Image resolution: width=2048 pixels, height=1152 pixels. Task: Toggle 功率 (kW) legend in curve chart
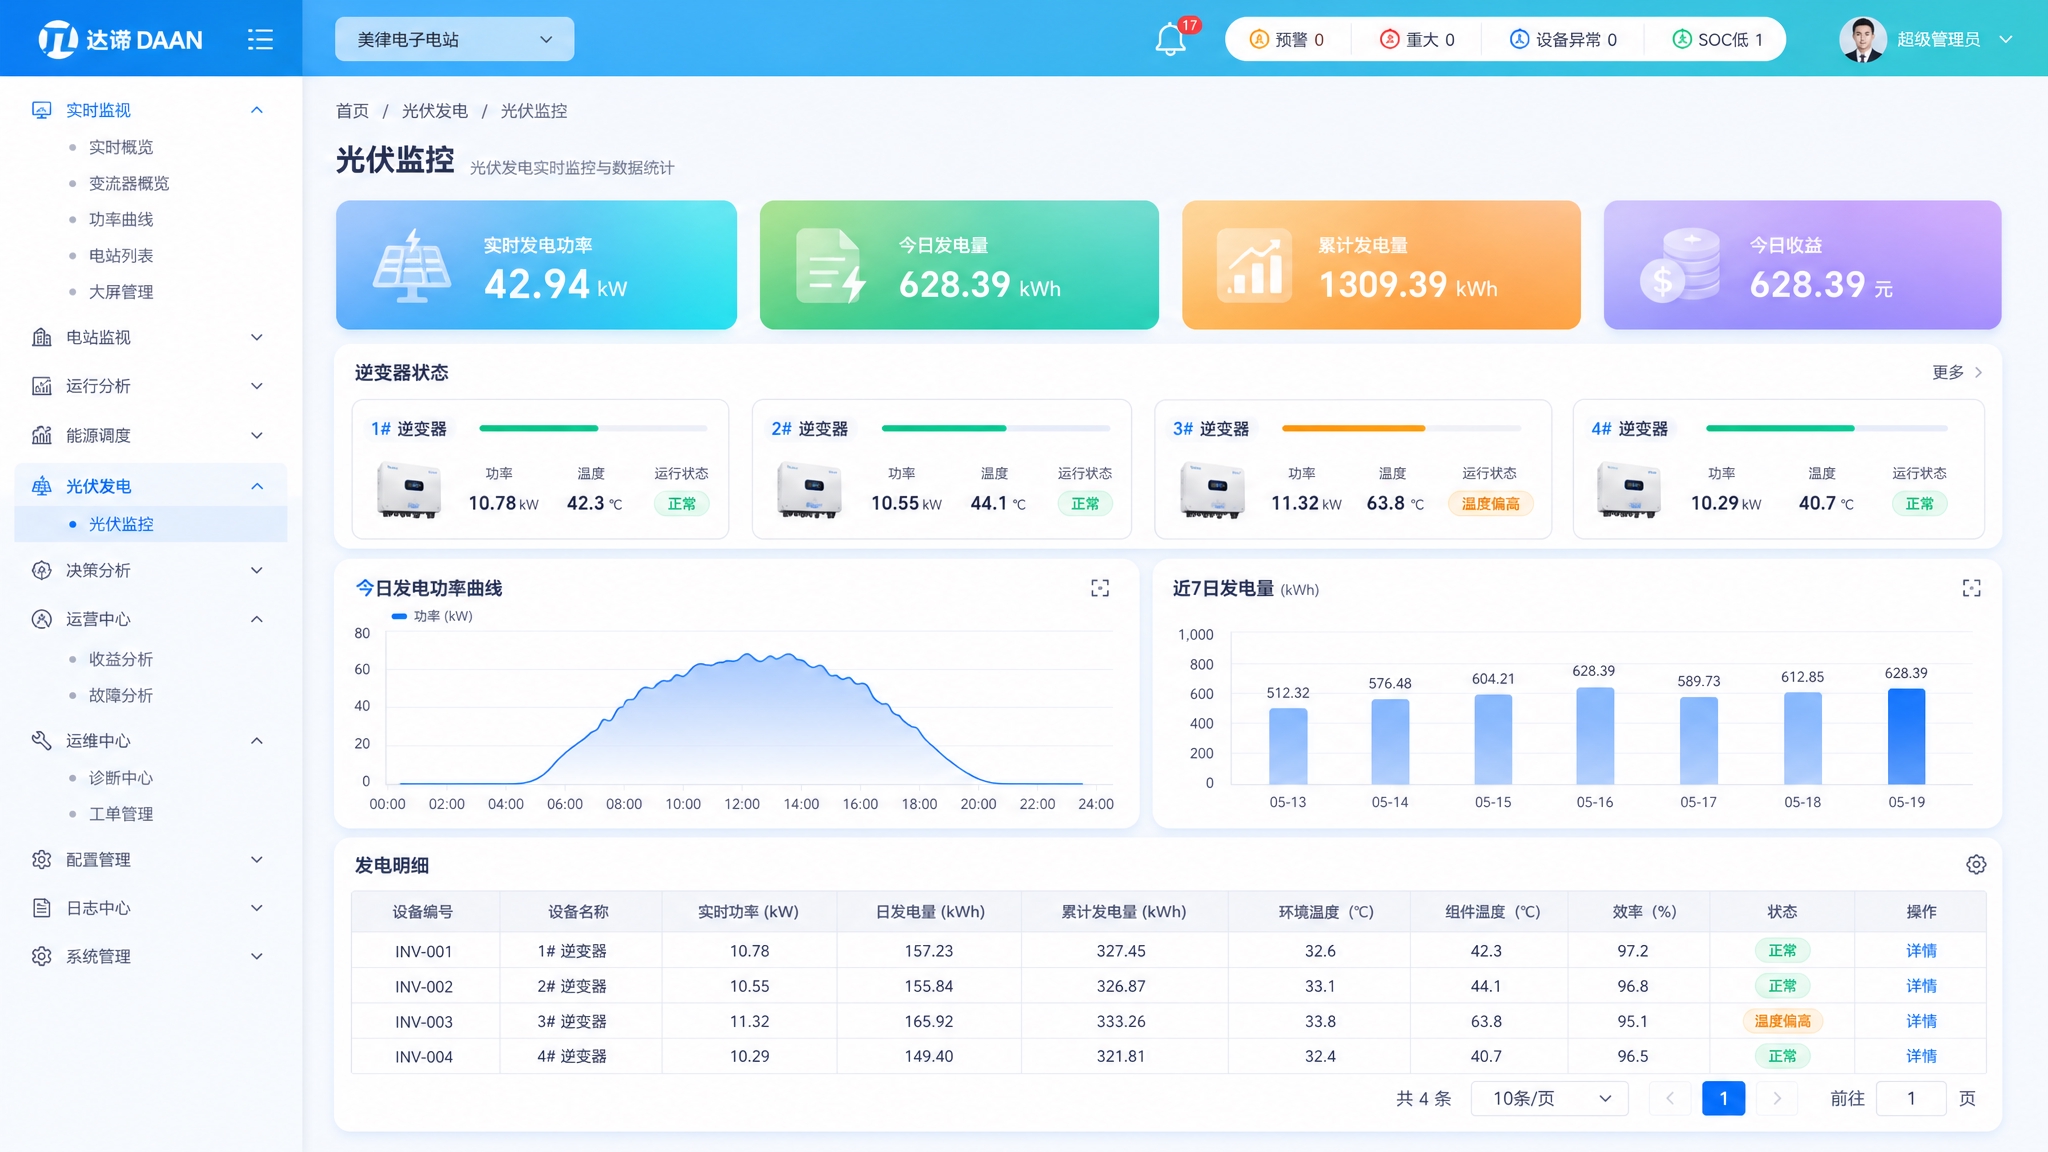(432, 616)
